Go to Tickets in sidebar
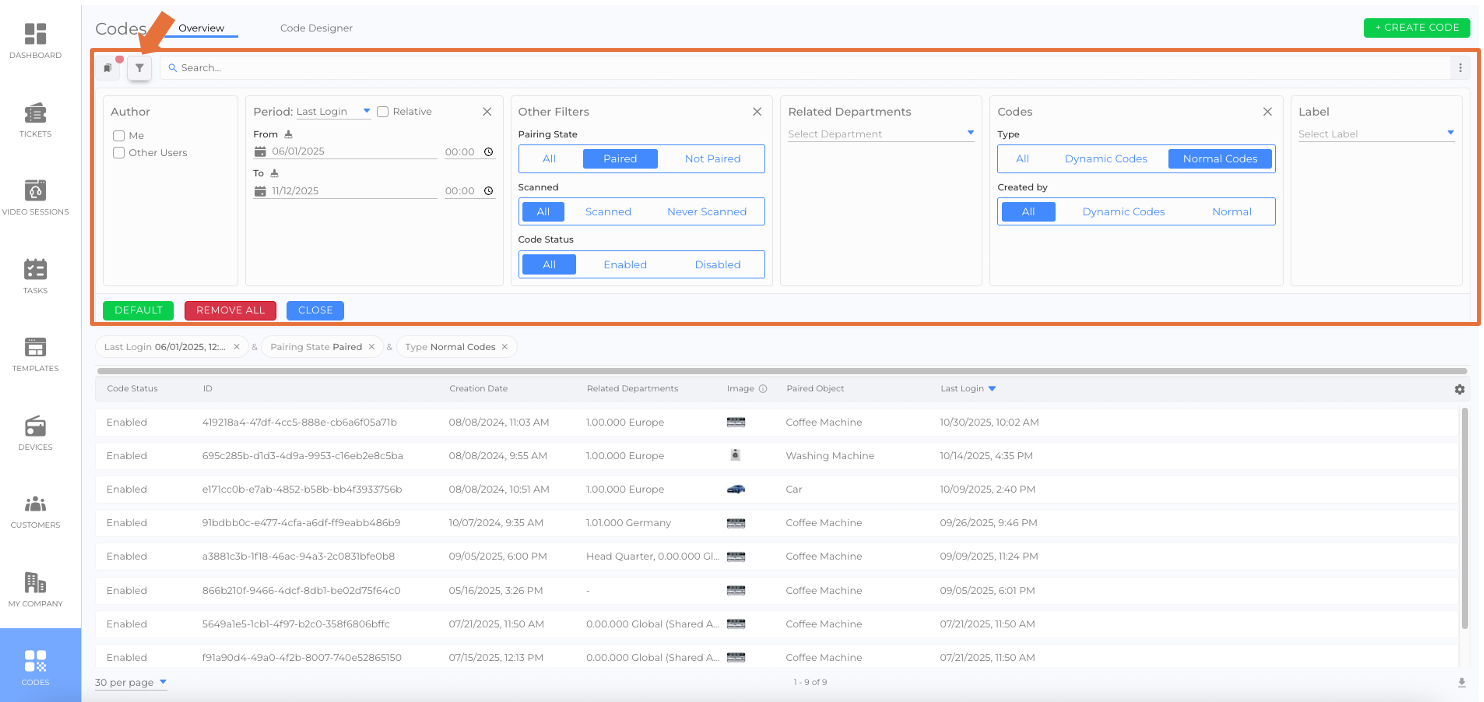The image size is (1484, 702). click(35, 120)
